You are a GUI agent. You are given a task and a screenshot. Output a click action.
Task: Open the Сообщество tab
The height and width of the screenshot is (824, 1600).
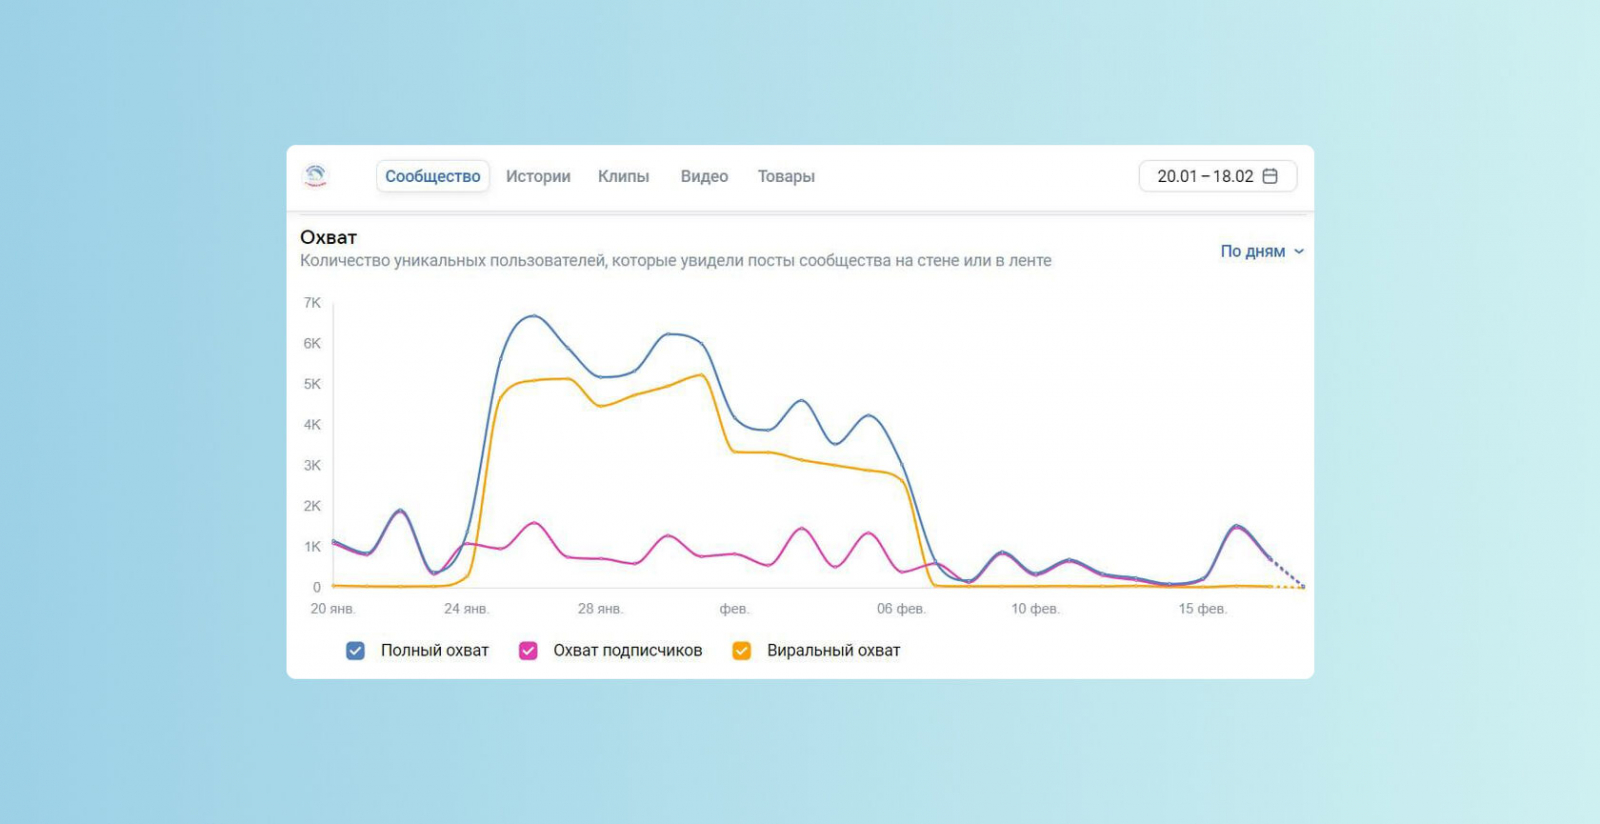click(433, 176)
